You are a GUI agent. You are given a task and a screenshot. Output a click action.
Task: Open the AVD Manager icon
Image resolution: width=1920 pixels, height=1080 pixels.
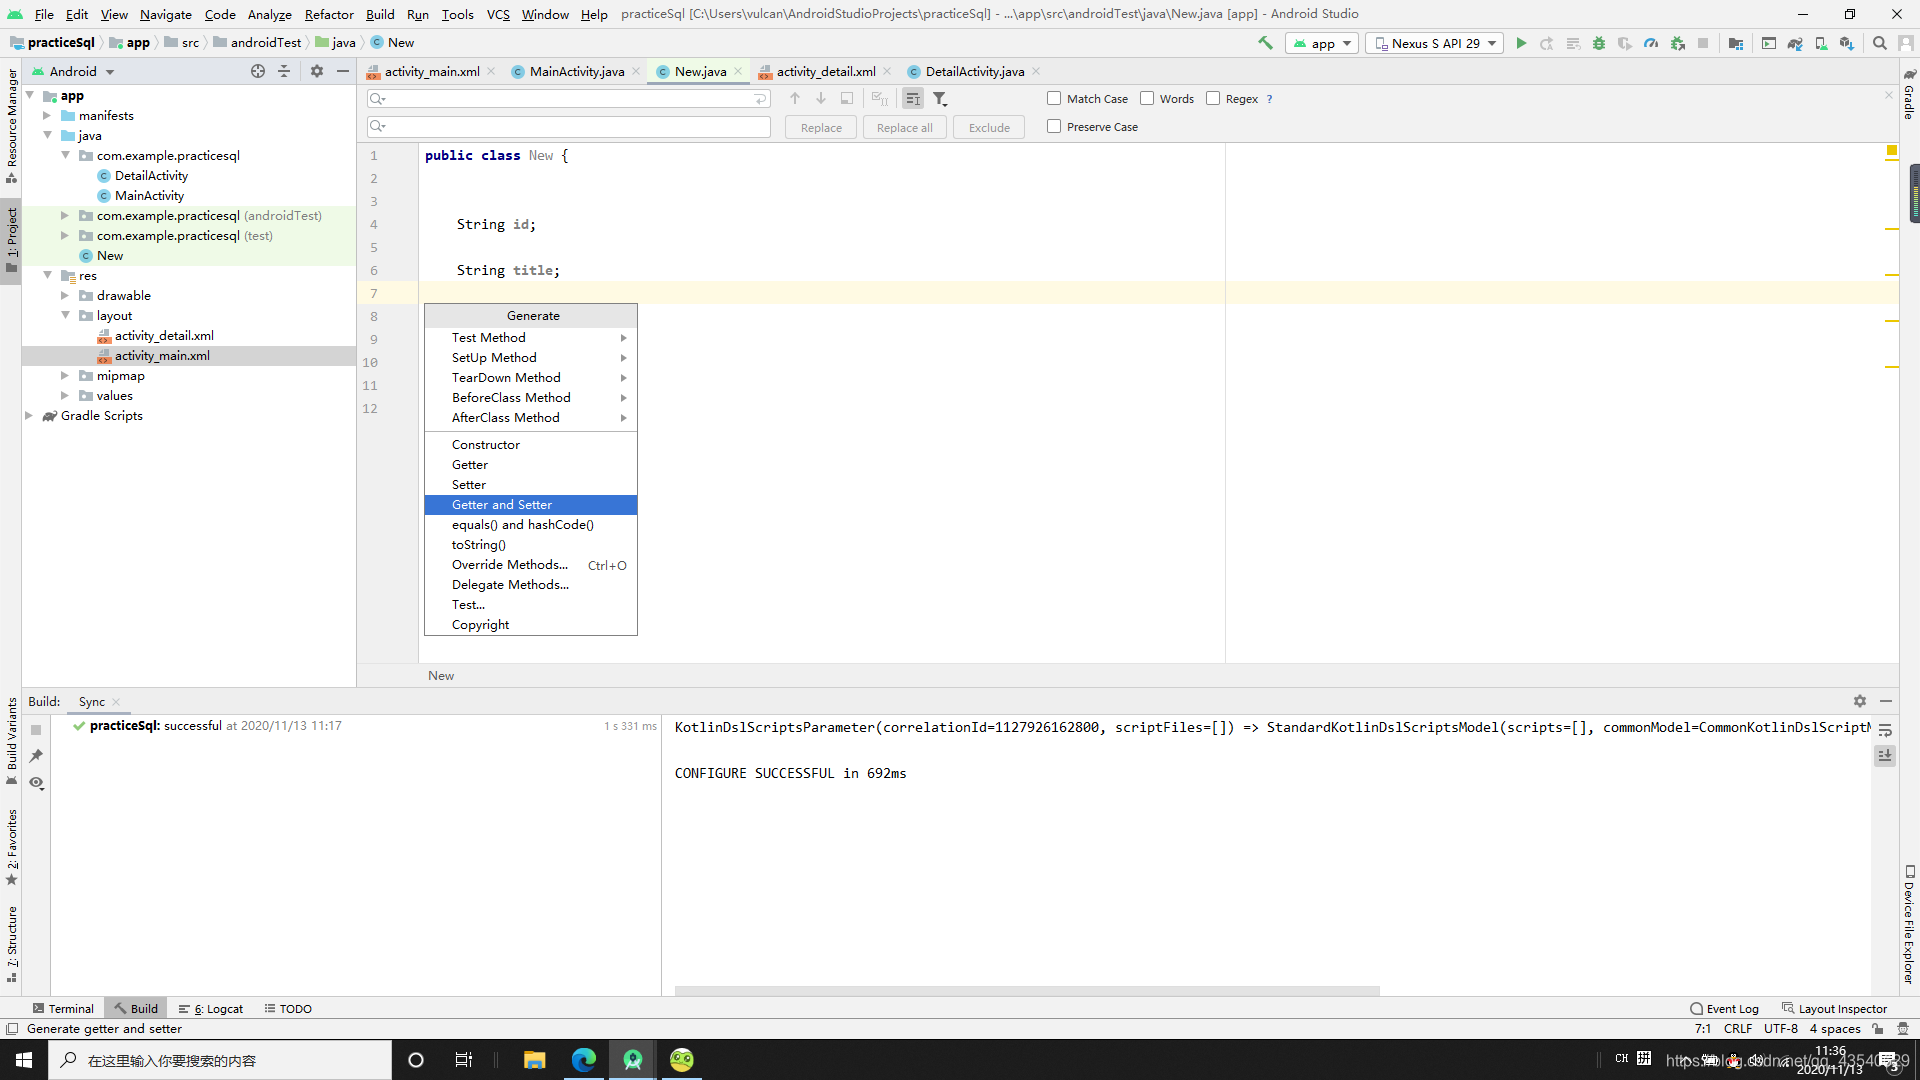1821,43
